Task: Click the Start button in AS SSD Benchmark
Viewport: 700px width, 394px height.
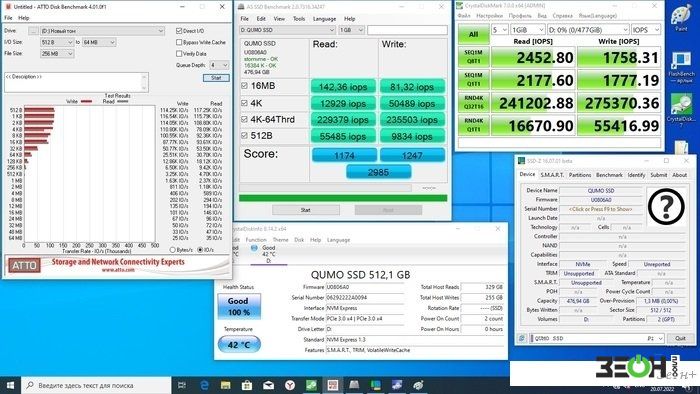Action: coord(306,210)
